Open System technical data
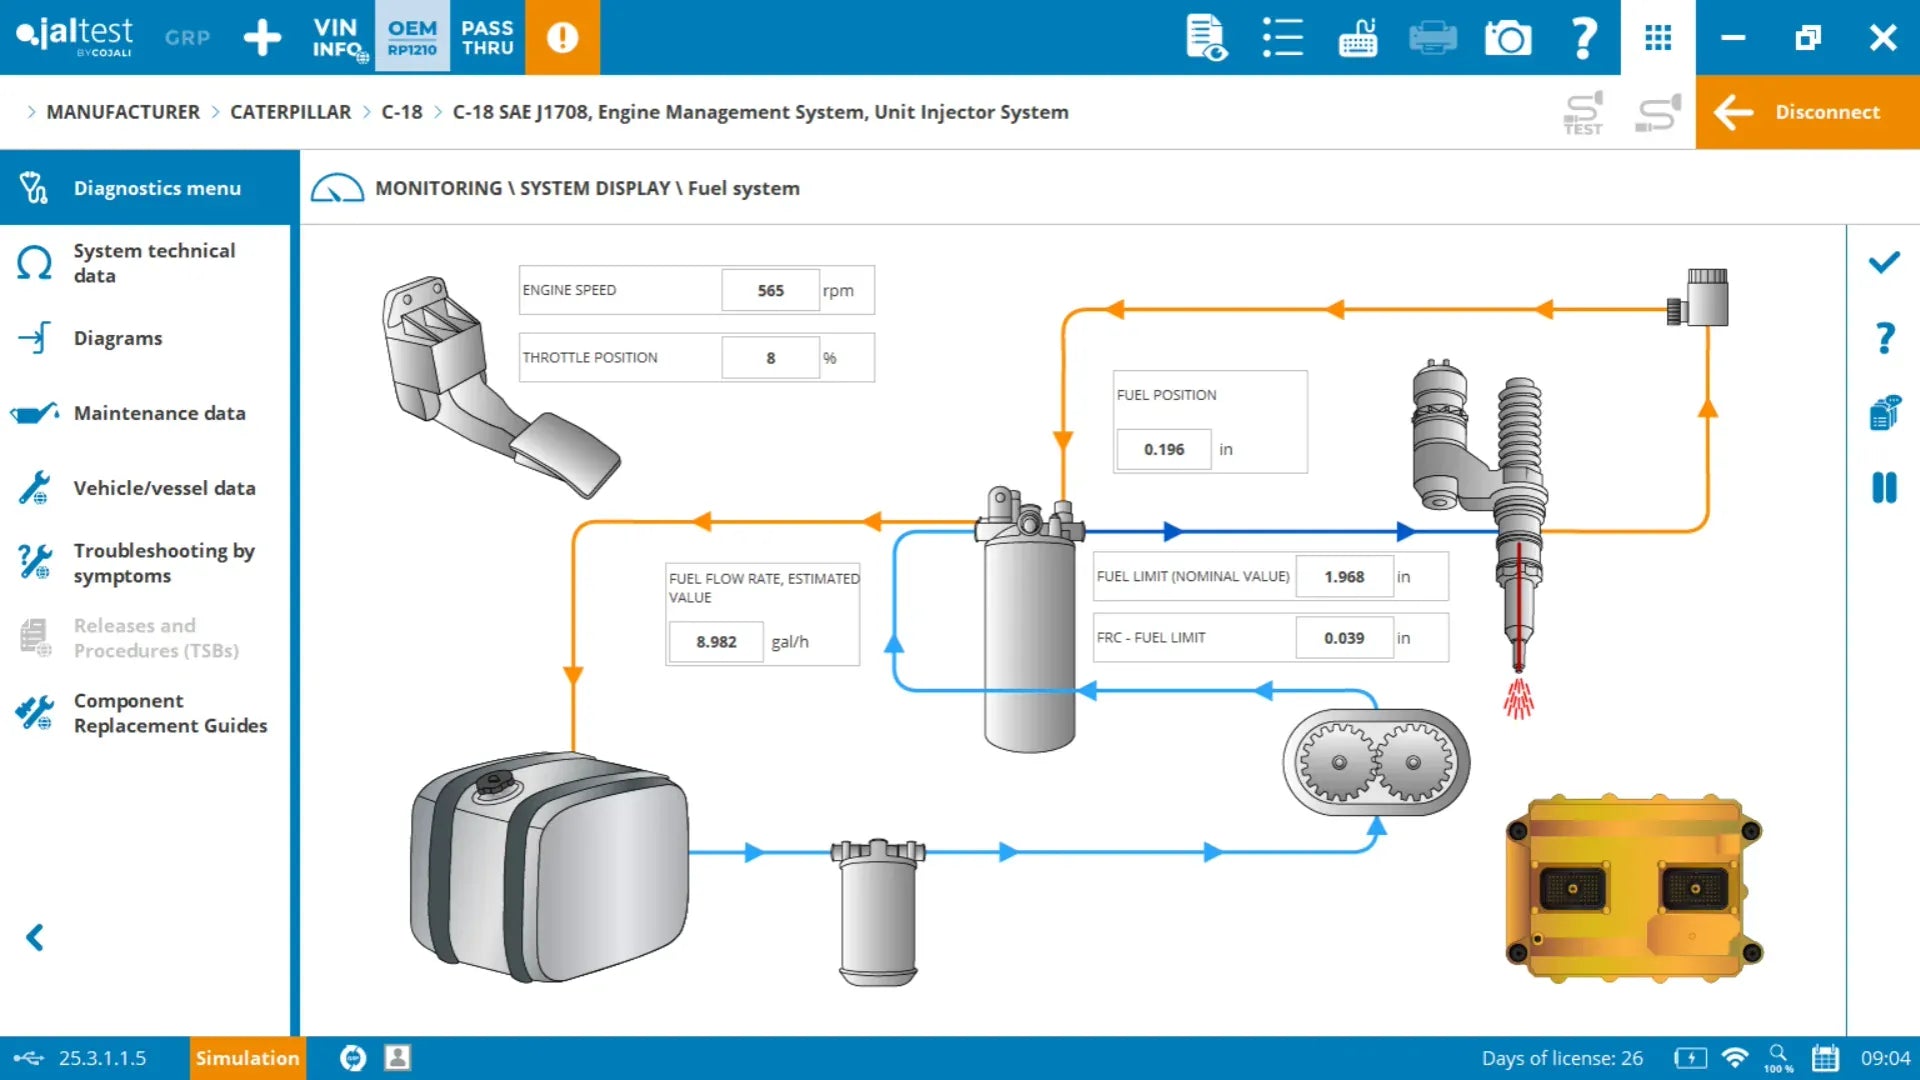 point(145,263)
